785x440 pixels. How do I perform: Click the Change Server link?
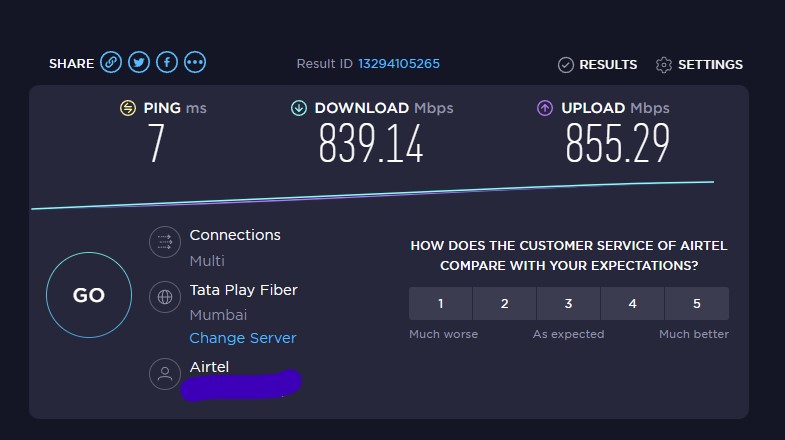[x=243, y=338]
